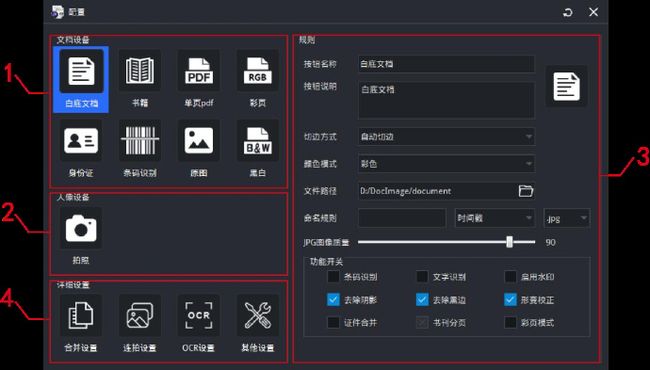This screenshot has width=650, height=370.
Task: Select the 拍照 camera icon
Action: (x=81, y=228)
